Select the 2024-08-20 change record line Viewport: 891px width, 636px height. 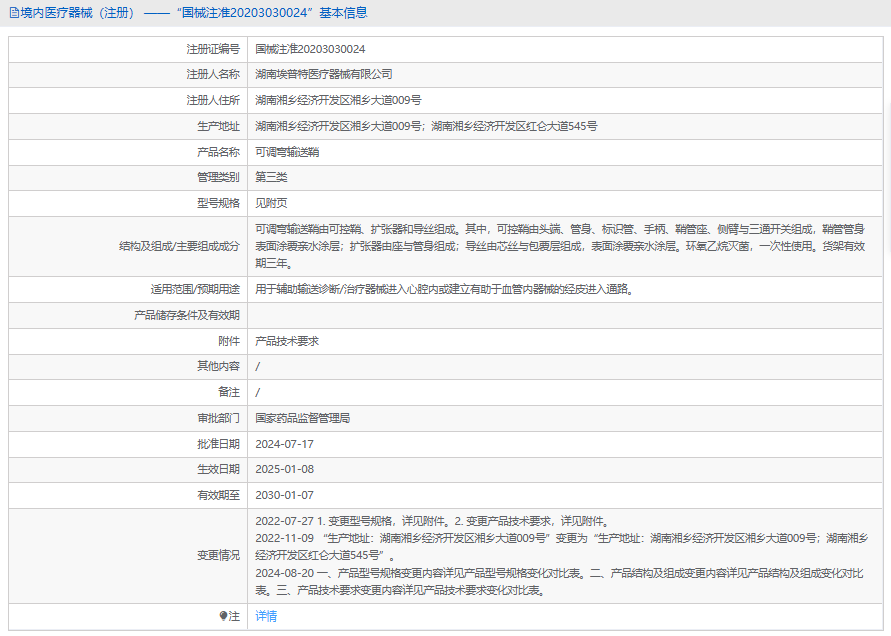tap(559, 581)
